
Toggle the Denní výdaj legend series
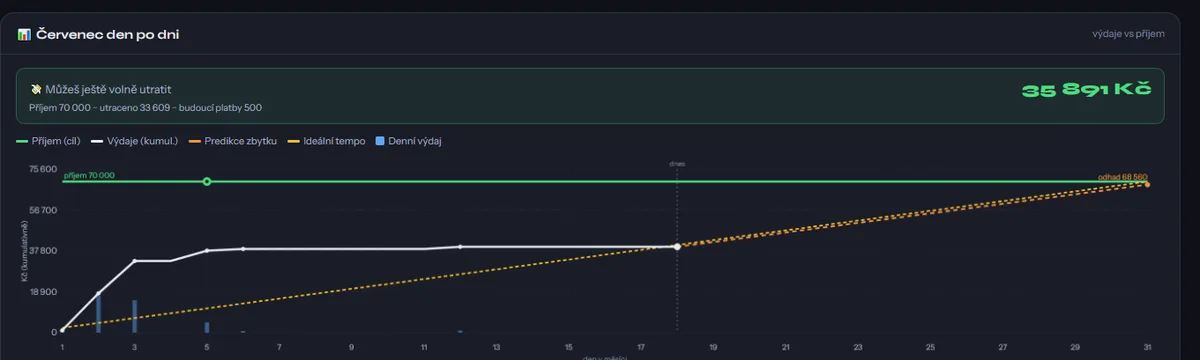(x=409, y=141)
